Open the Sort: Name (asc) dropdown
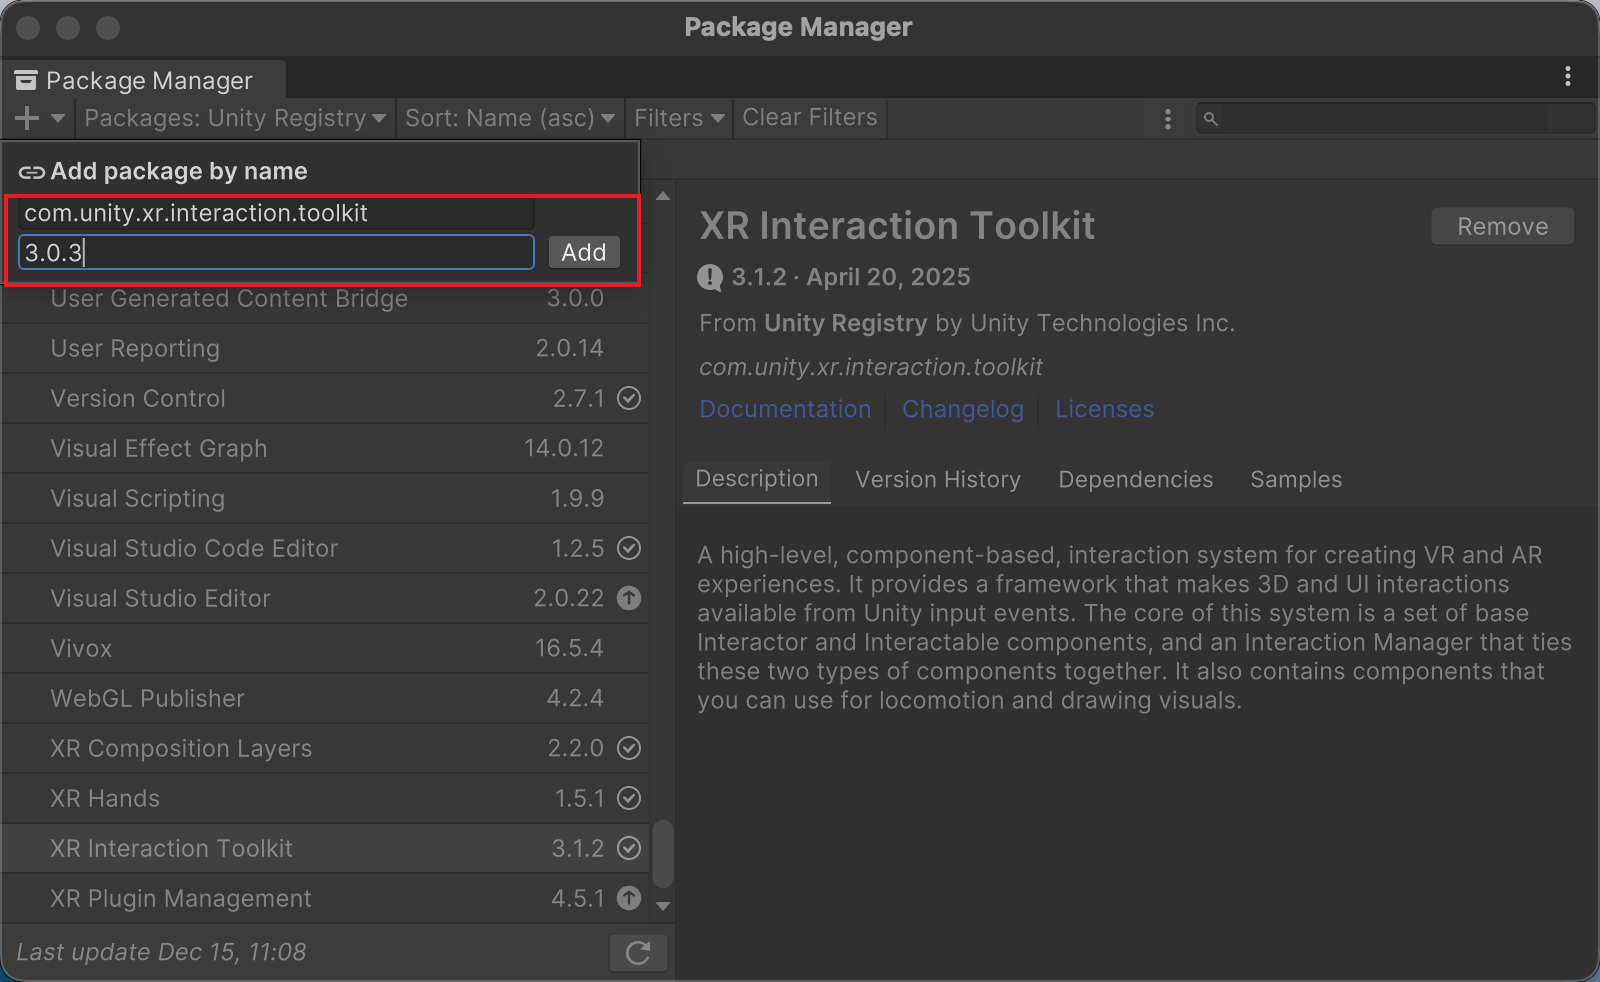The height and width of the screenshot is (982, 1600). coord(509,118)
